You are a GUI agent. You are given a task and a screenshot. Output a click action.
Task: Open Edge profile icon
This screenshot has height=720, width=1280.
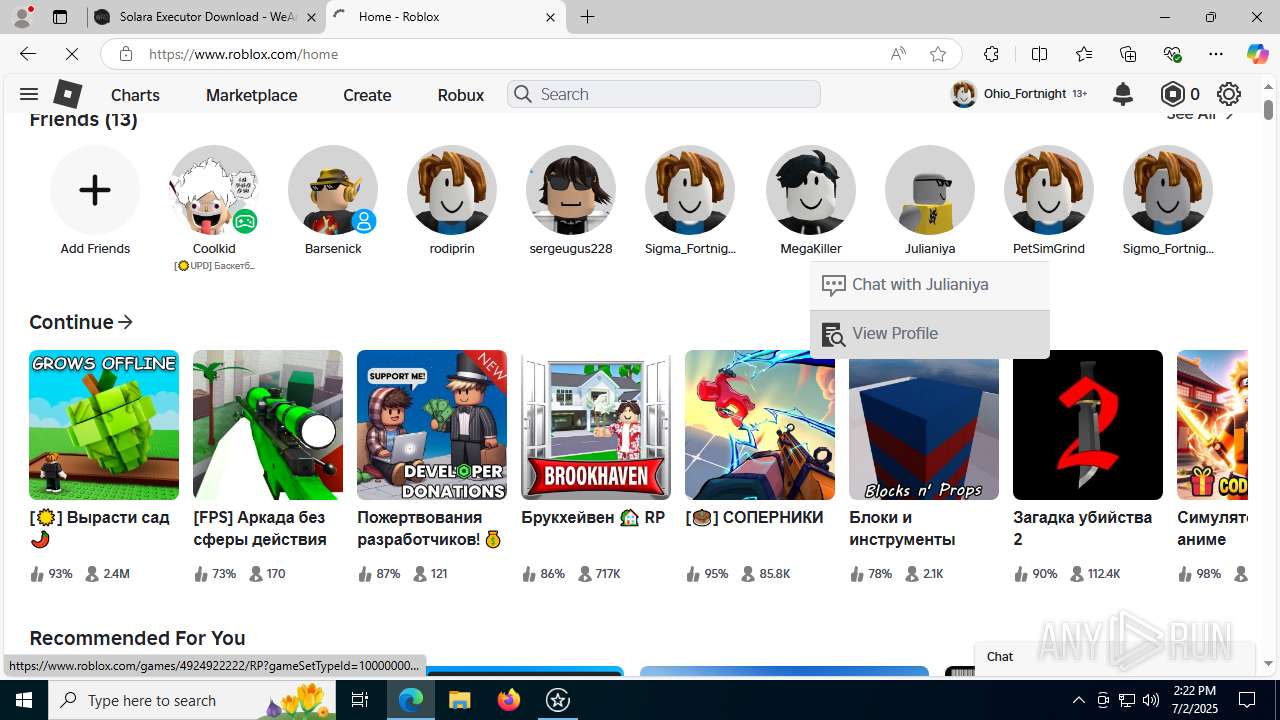coord(22,17)
